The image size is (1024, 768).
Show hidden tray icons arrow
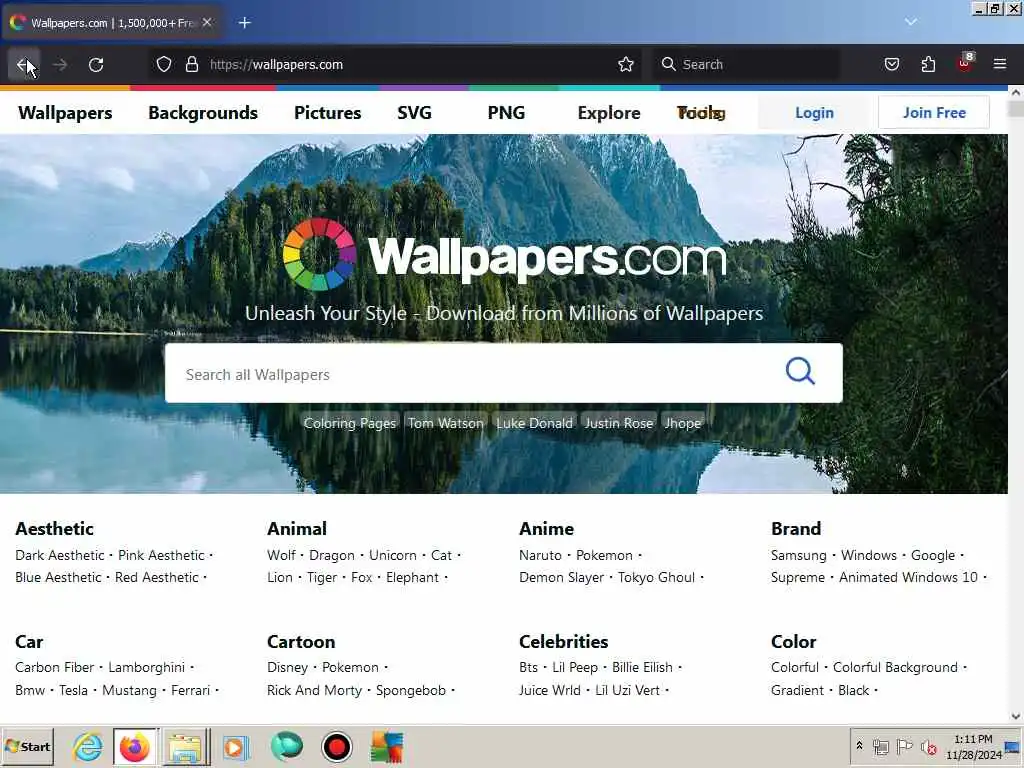pyautogui.click(x=859, y=746)
